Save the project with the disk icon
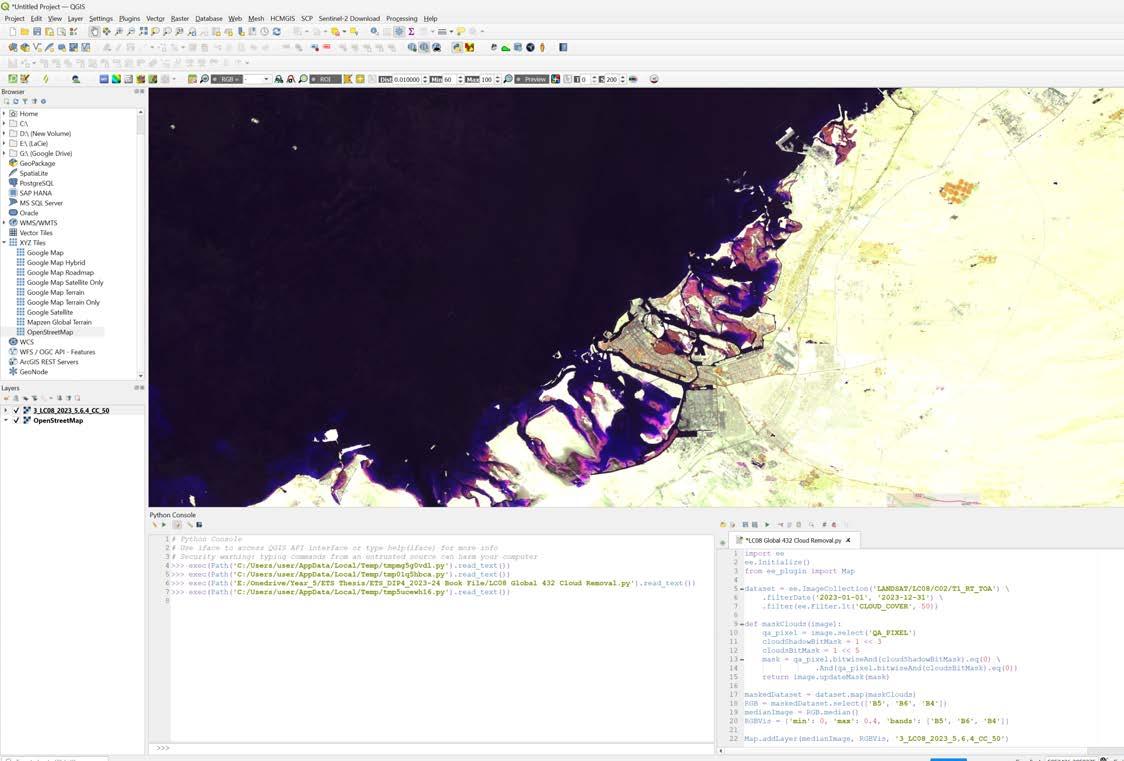 37,32
